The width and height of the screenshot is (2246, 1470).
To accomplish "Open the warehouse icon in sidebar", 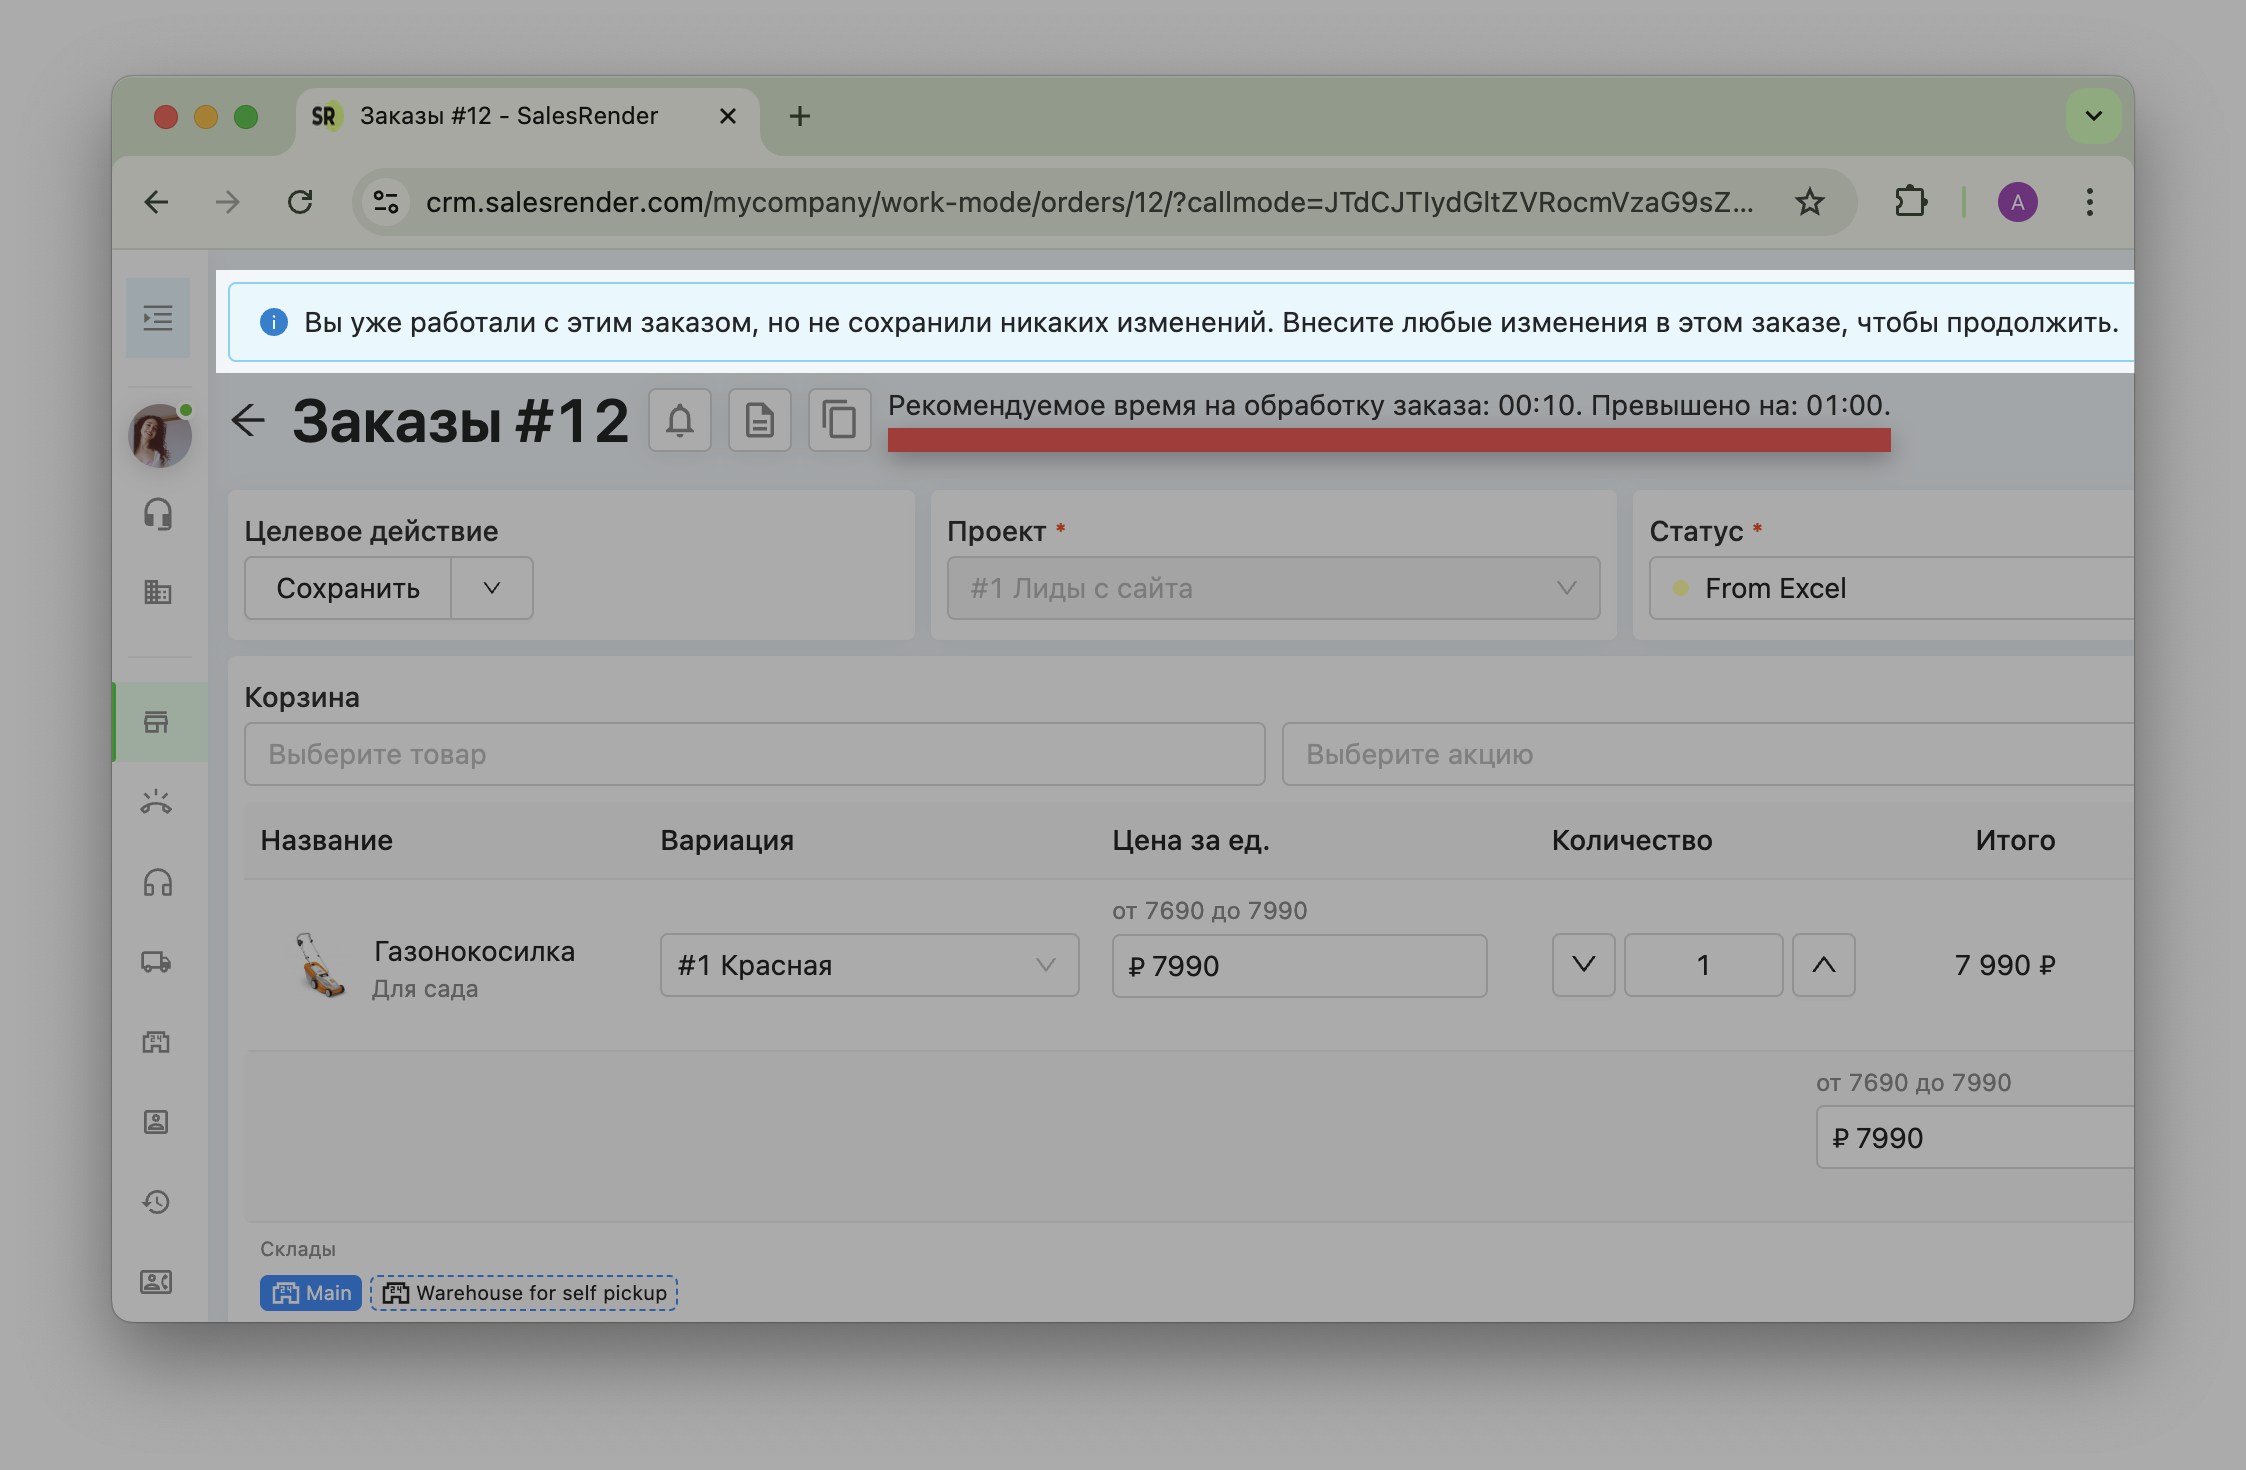I will (x=157, y=1042).
